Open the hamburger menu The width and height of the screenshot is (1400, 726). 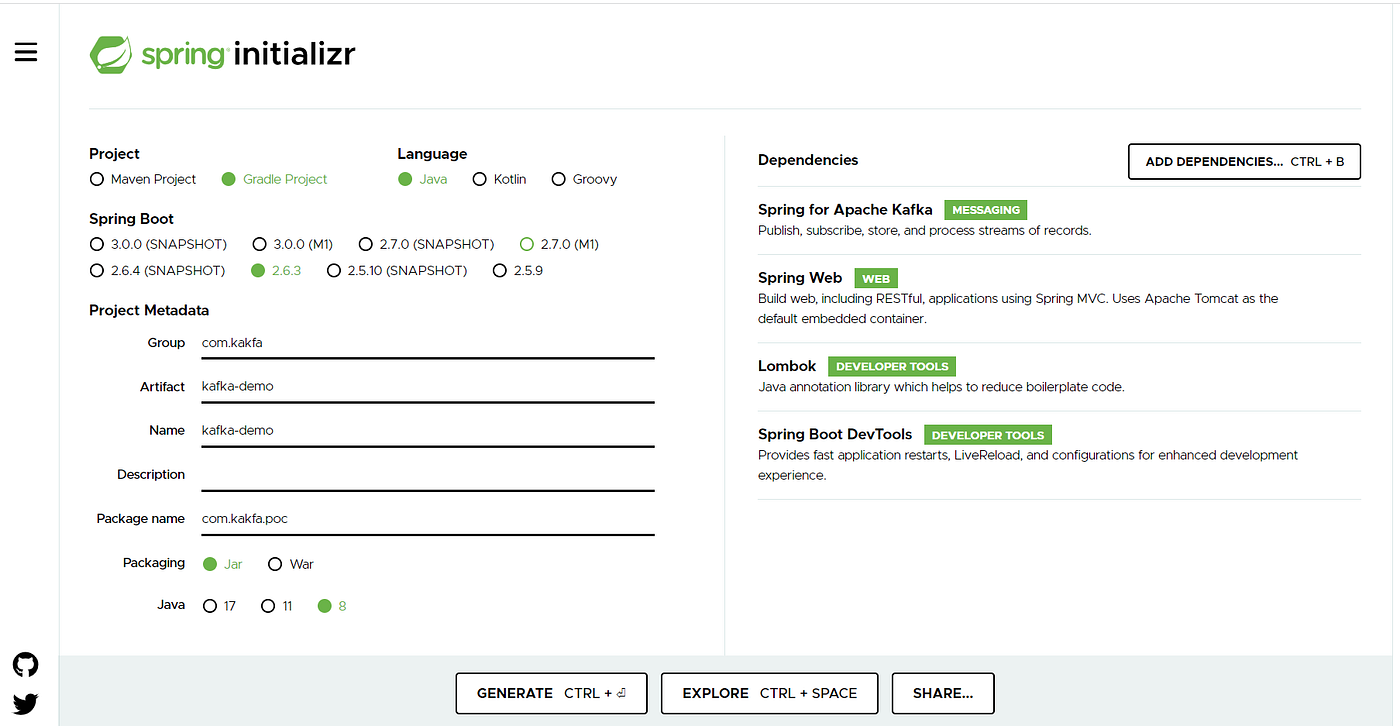[26, 53]
